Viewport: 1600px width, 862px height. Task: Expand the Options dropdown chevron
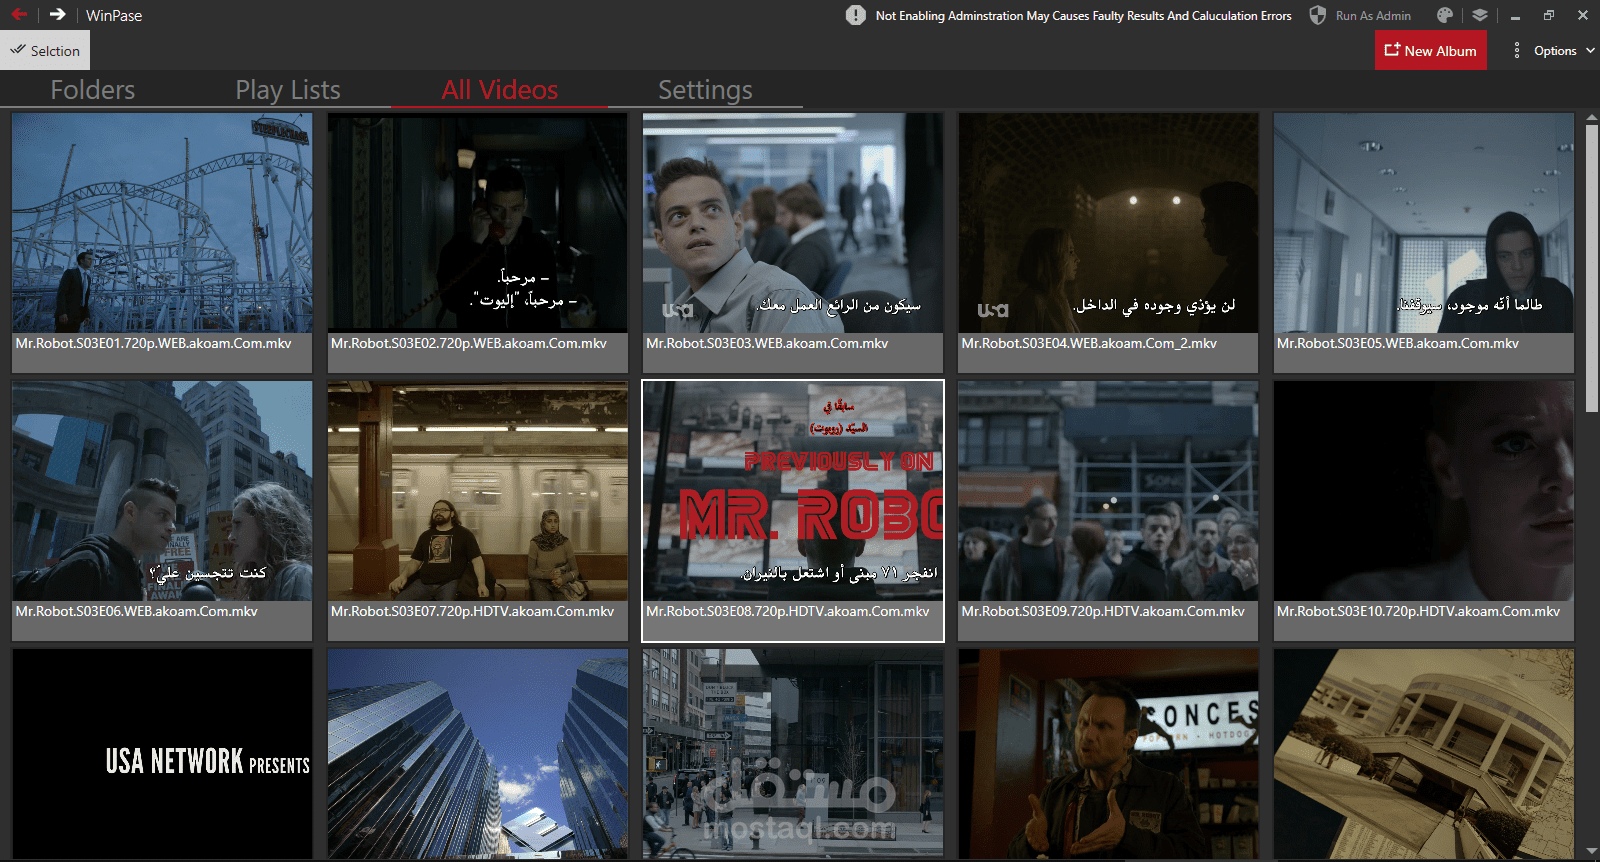pos(1590,50)
